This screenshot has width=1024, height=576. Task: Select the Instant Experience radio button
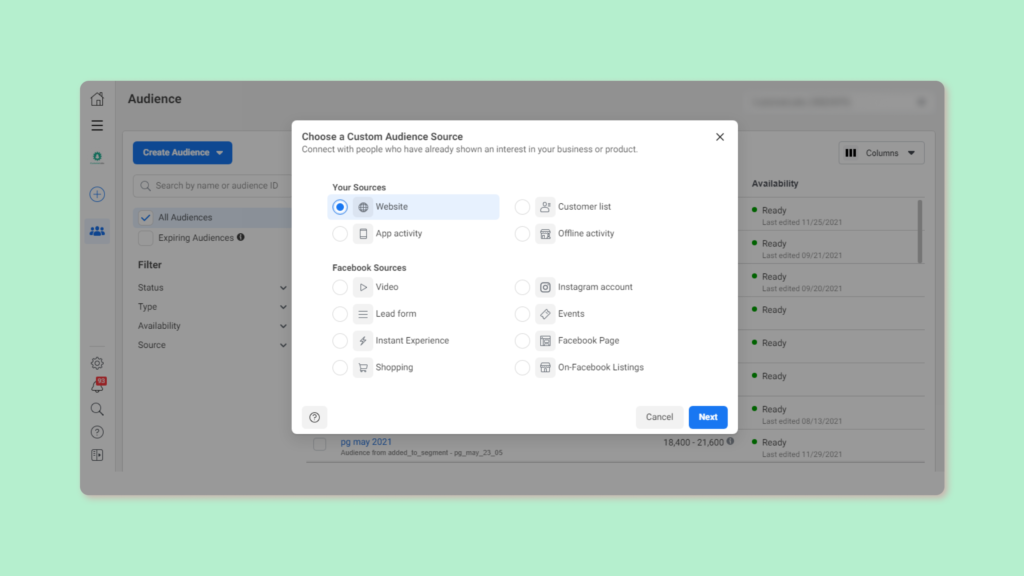point(340,341)
